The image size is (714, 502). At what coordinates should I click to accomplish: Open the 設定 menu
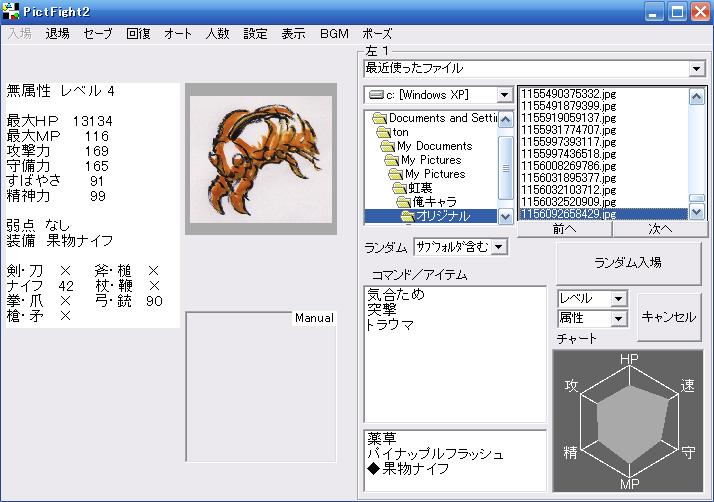pyautogui.click(x=255, y=34)
